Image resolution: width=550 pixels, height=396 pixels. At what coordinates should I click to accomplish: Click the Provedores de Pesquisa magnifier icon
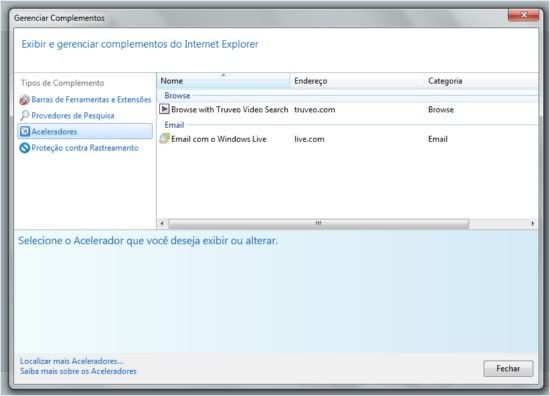[24, 115]
